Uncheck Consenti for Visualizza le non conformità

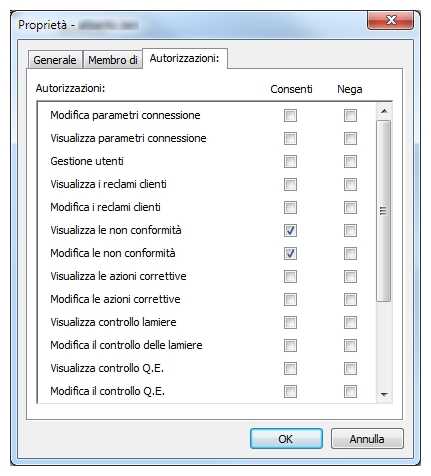[290, 230]
